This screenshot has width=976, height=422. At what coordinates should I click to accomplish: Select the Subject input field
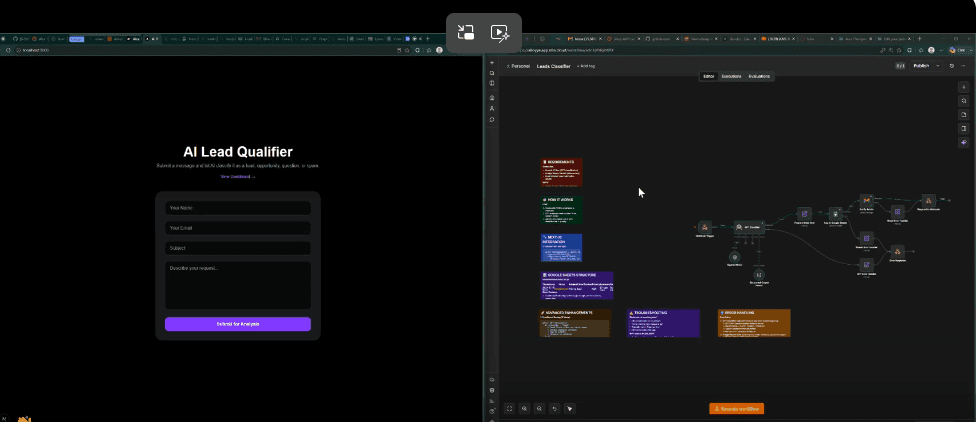(x=238, y=248)
